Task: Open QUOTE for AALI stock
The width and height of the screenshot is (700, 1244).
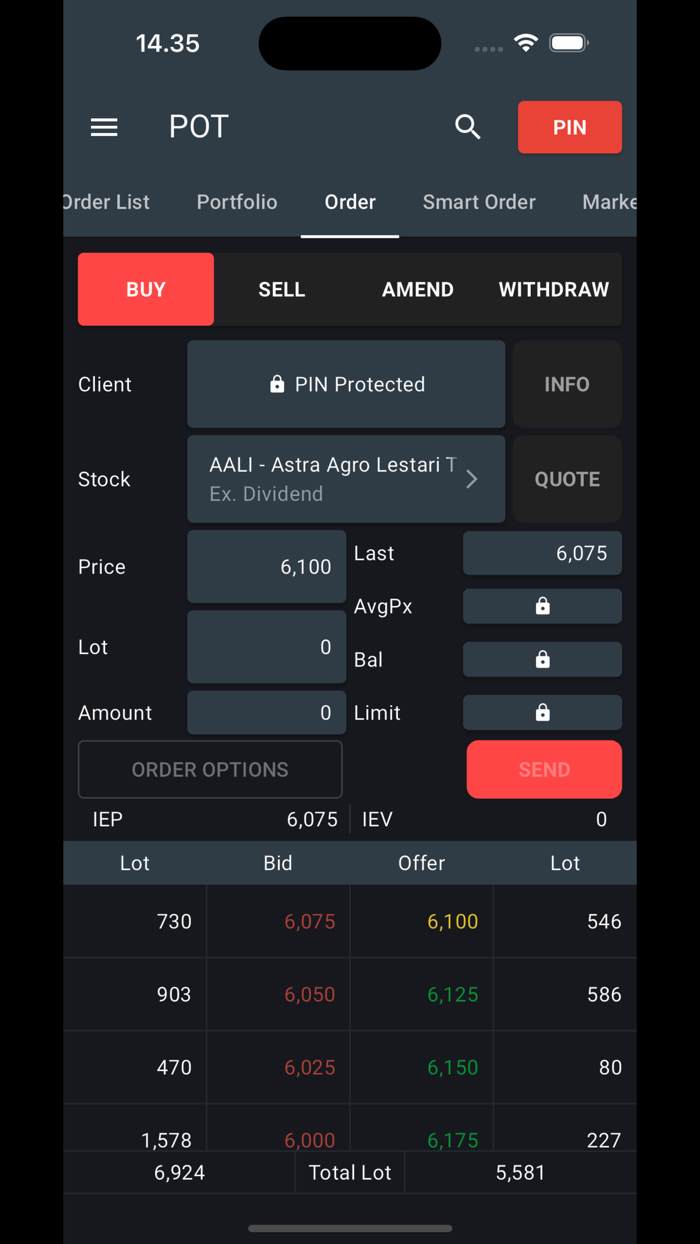Action: 567,479
